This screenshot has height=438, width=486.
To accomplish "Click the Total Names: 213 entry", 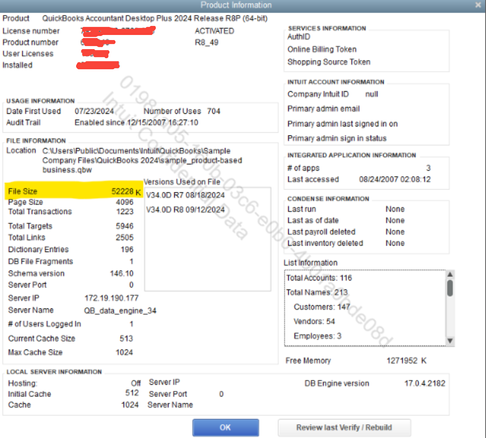I will point(317,292).
